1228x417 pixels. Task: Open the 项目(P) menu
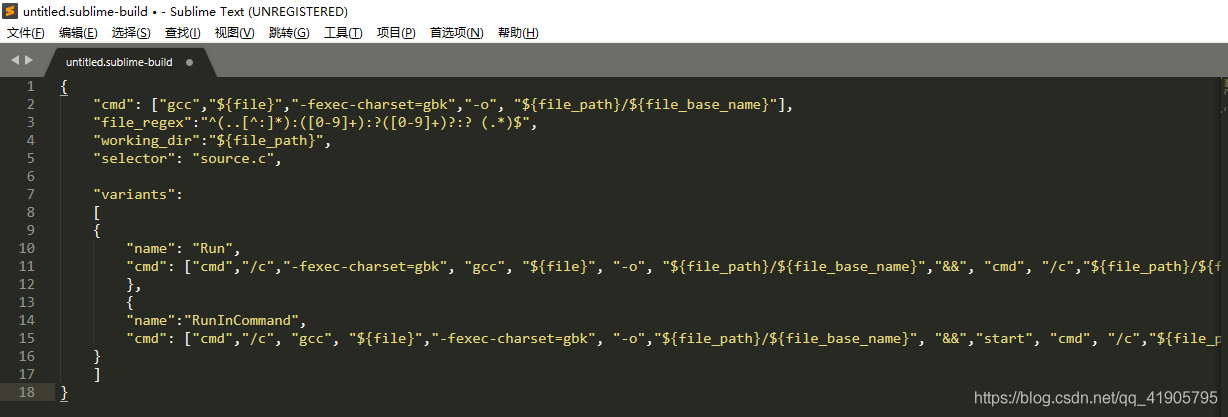[396, 33]
